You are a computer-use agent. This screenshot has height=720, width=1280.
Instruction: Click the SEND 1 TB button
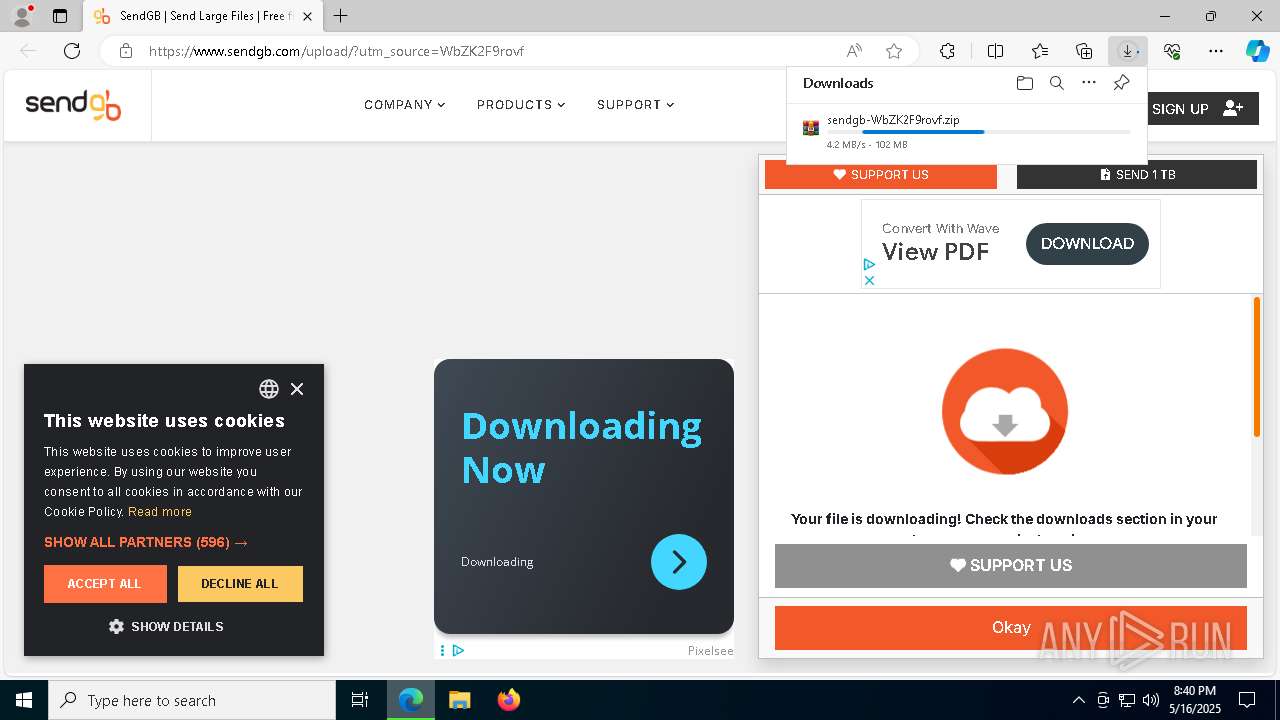click(1137, 174)
